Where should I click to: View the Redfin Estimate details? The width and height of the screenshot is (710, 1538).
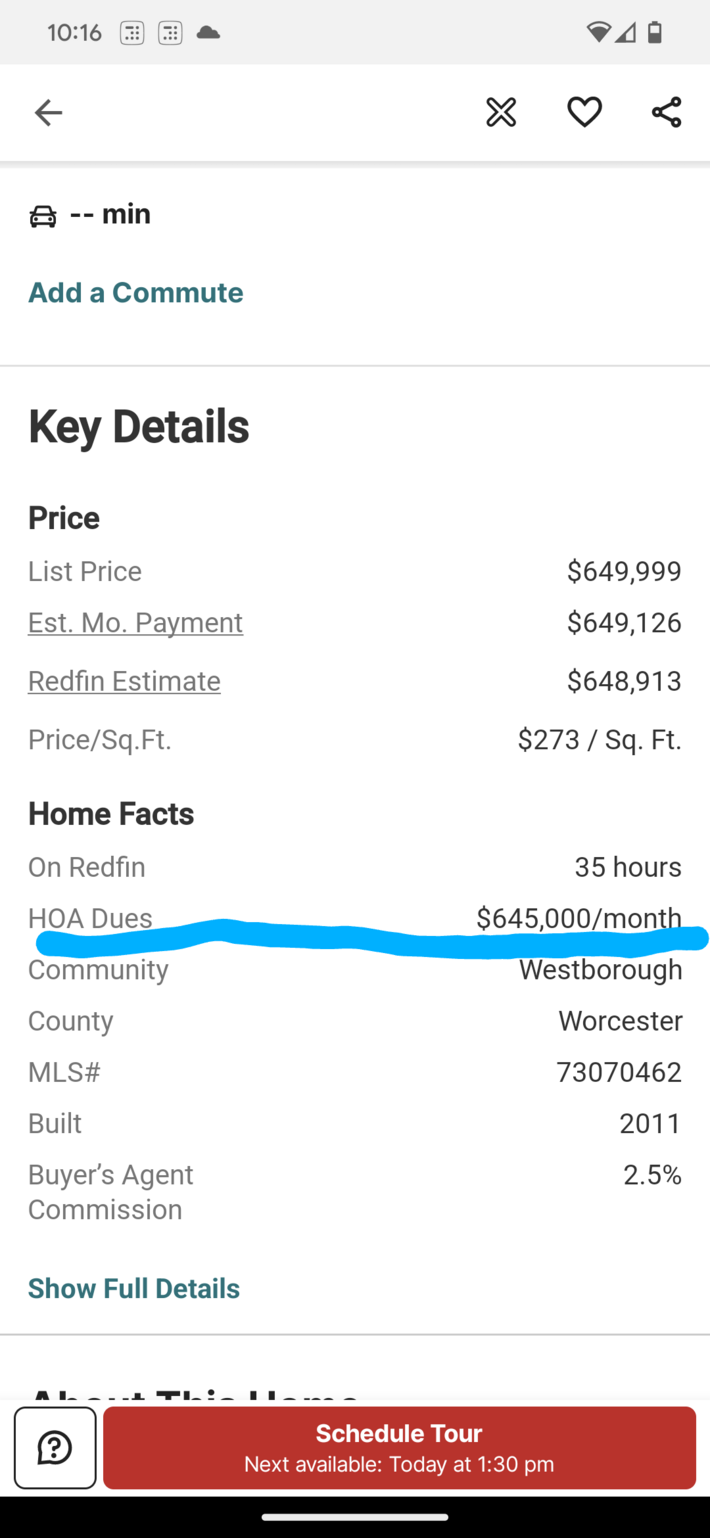click(124, 681)
